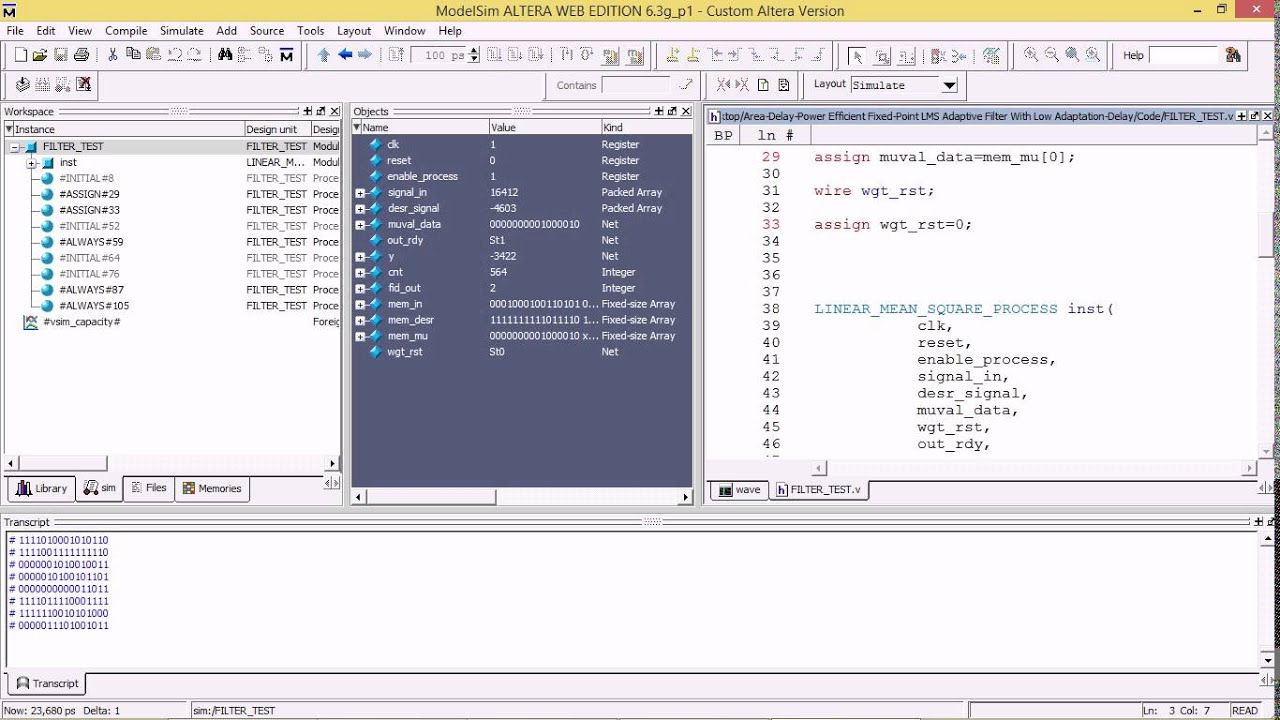Open the Tools menu
The image size is (1280, 720).
pos(311,31)
